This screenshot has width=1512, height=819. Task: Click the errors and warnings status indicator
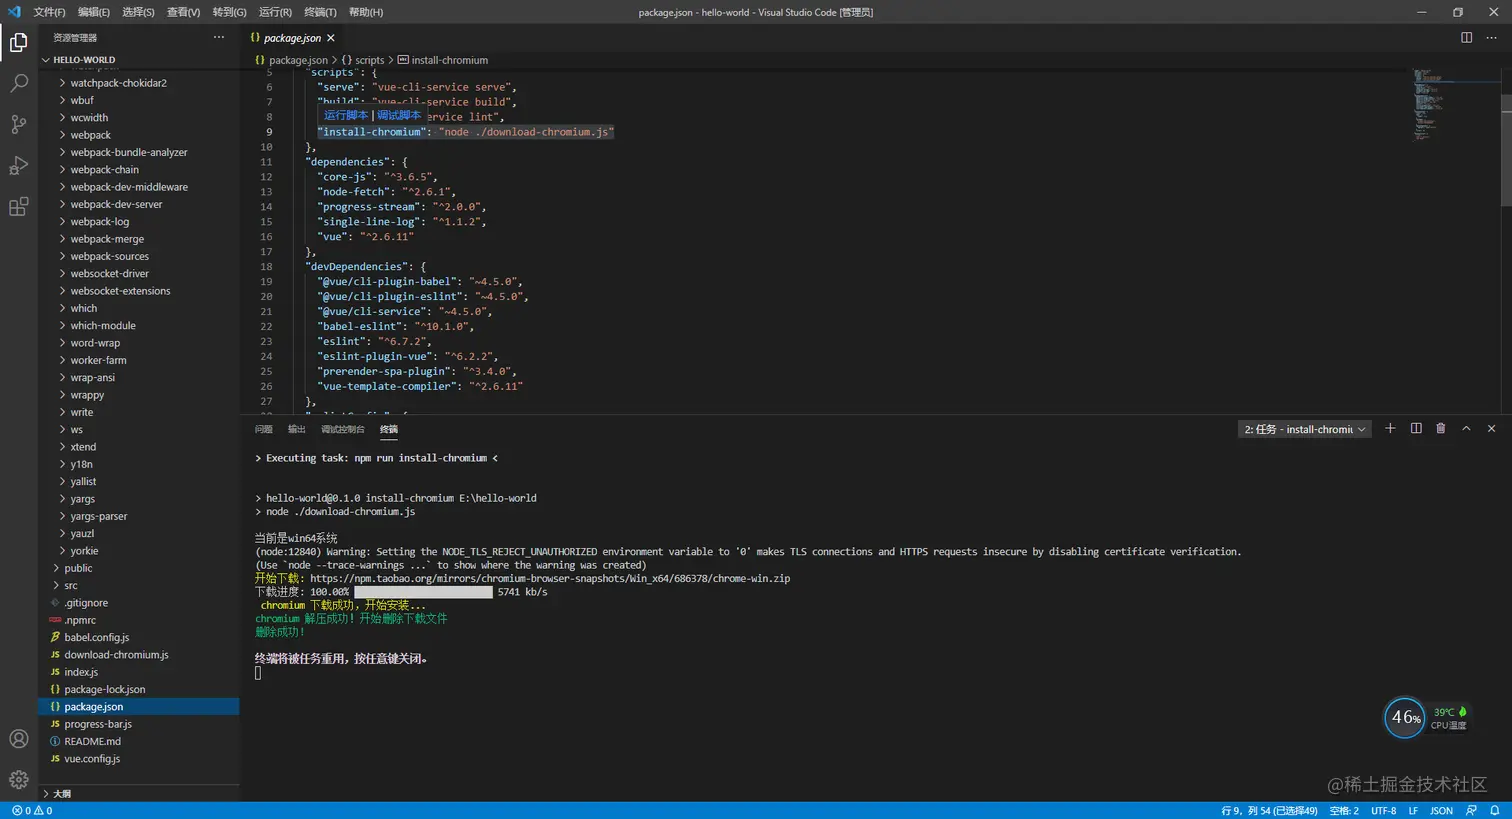pyautogui.click(x=32, y=811)
